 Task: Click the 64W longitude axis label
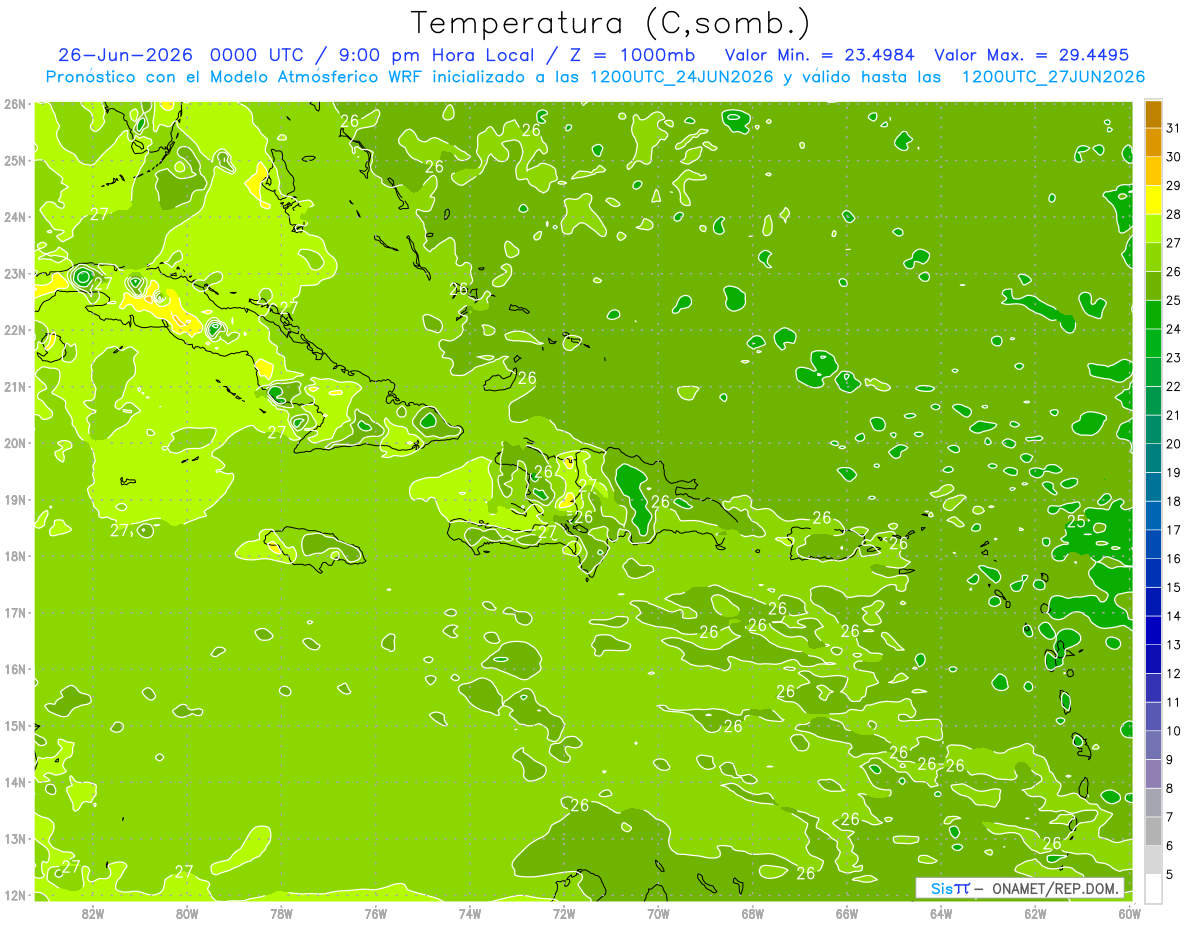[941, 913]
